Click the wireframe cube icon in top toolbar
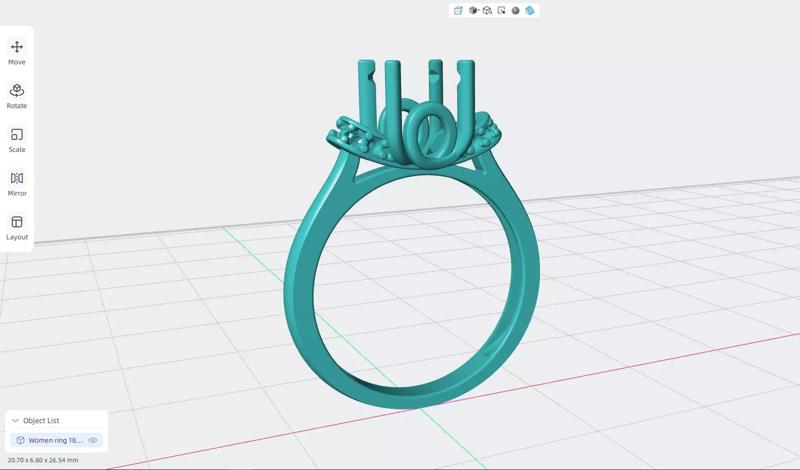The width and height of the screenshot is (800, 470). pos(487,10)
